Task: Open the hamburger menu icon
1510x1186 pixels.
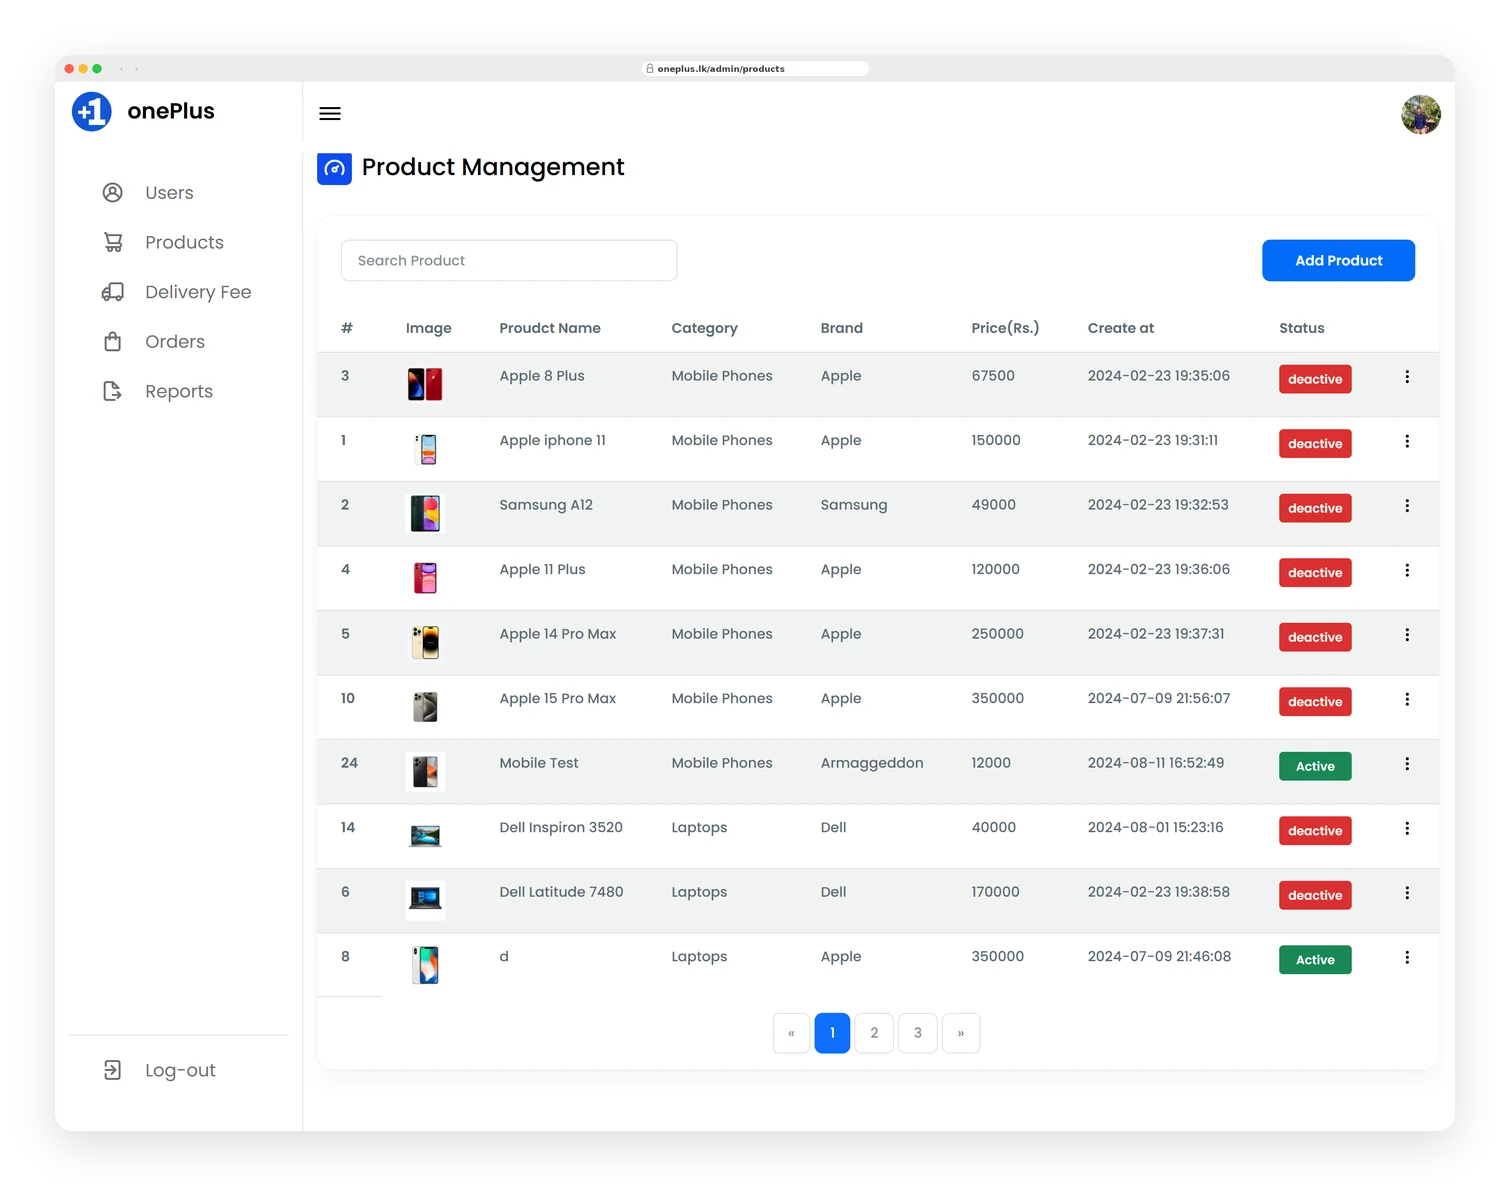Action: tap(330, 114)
